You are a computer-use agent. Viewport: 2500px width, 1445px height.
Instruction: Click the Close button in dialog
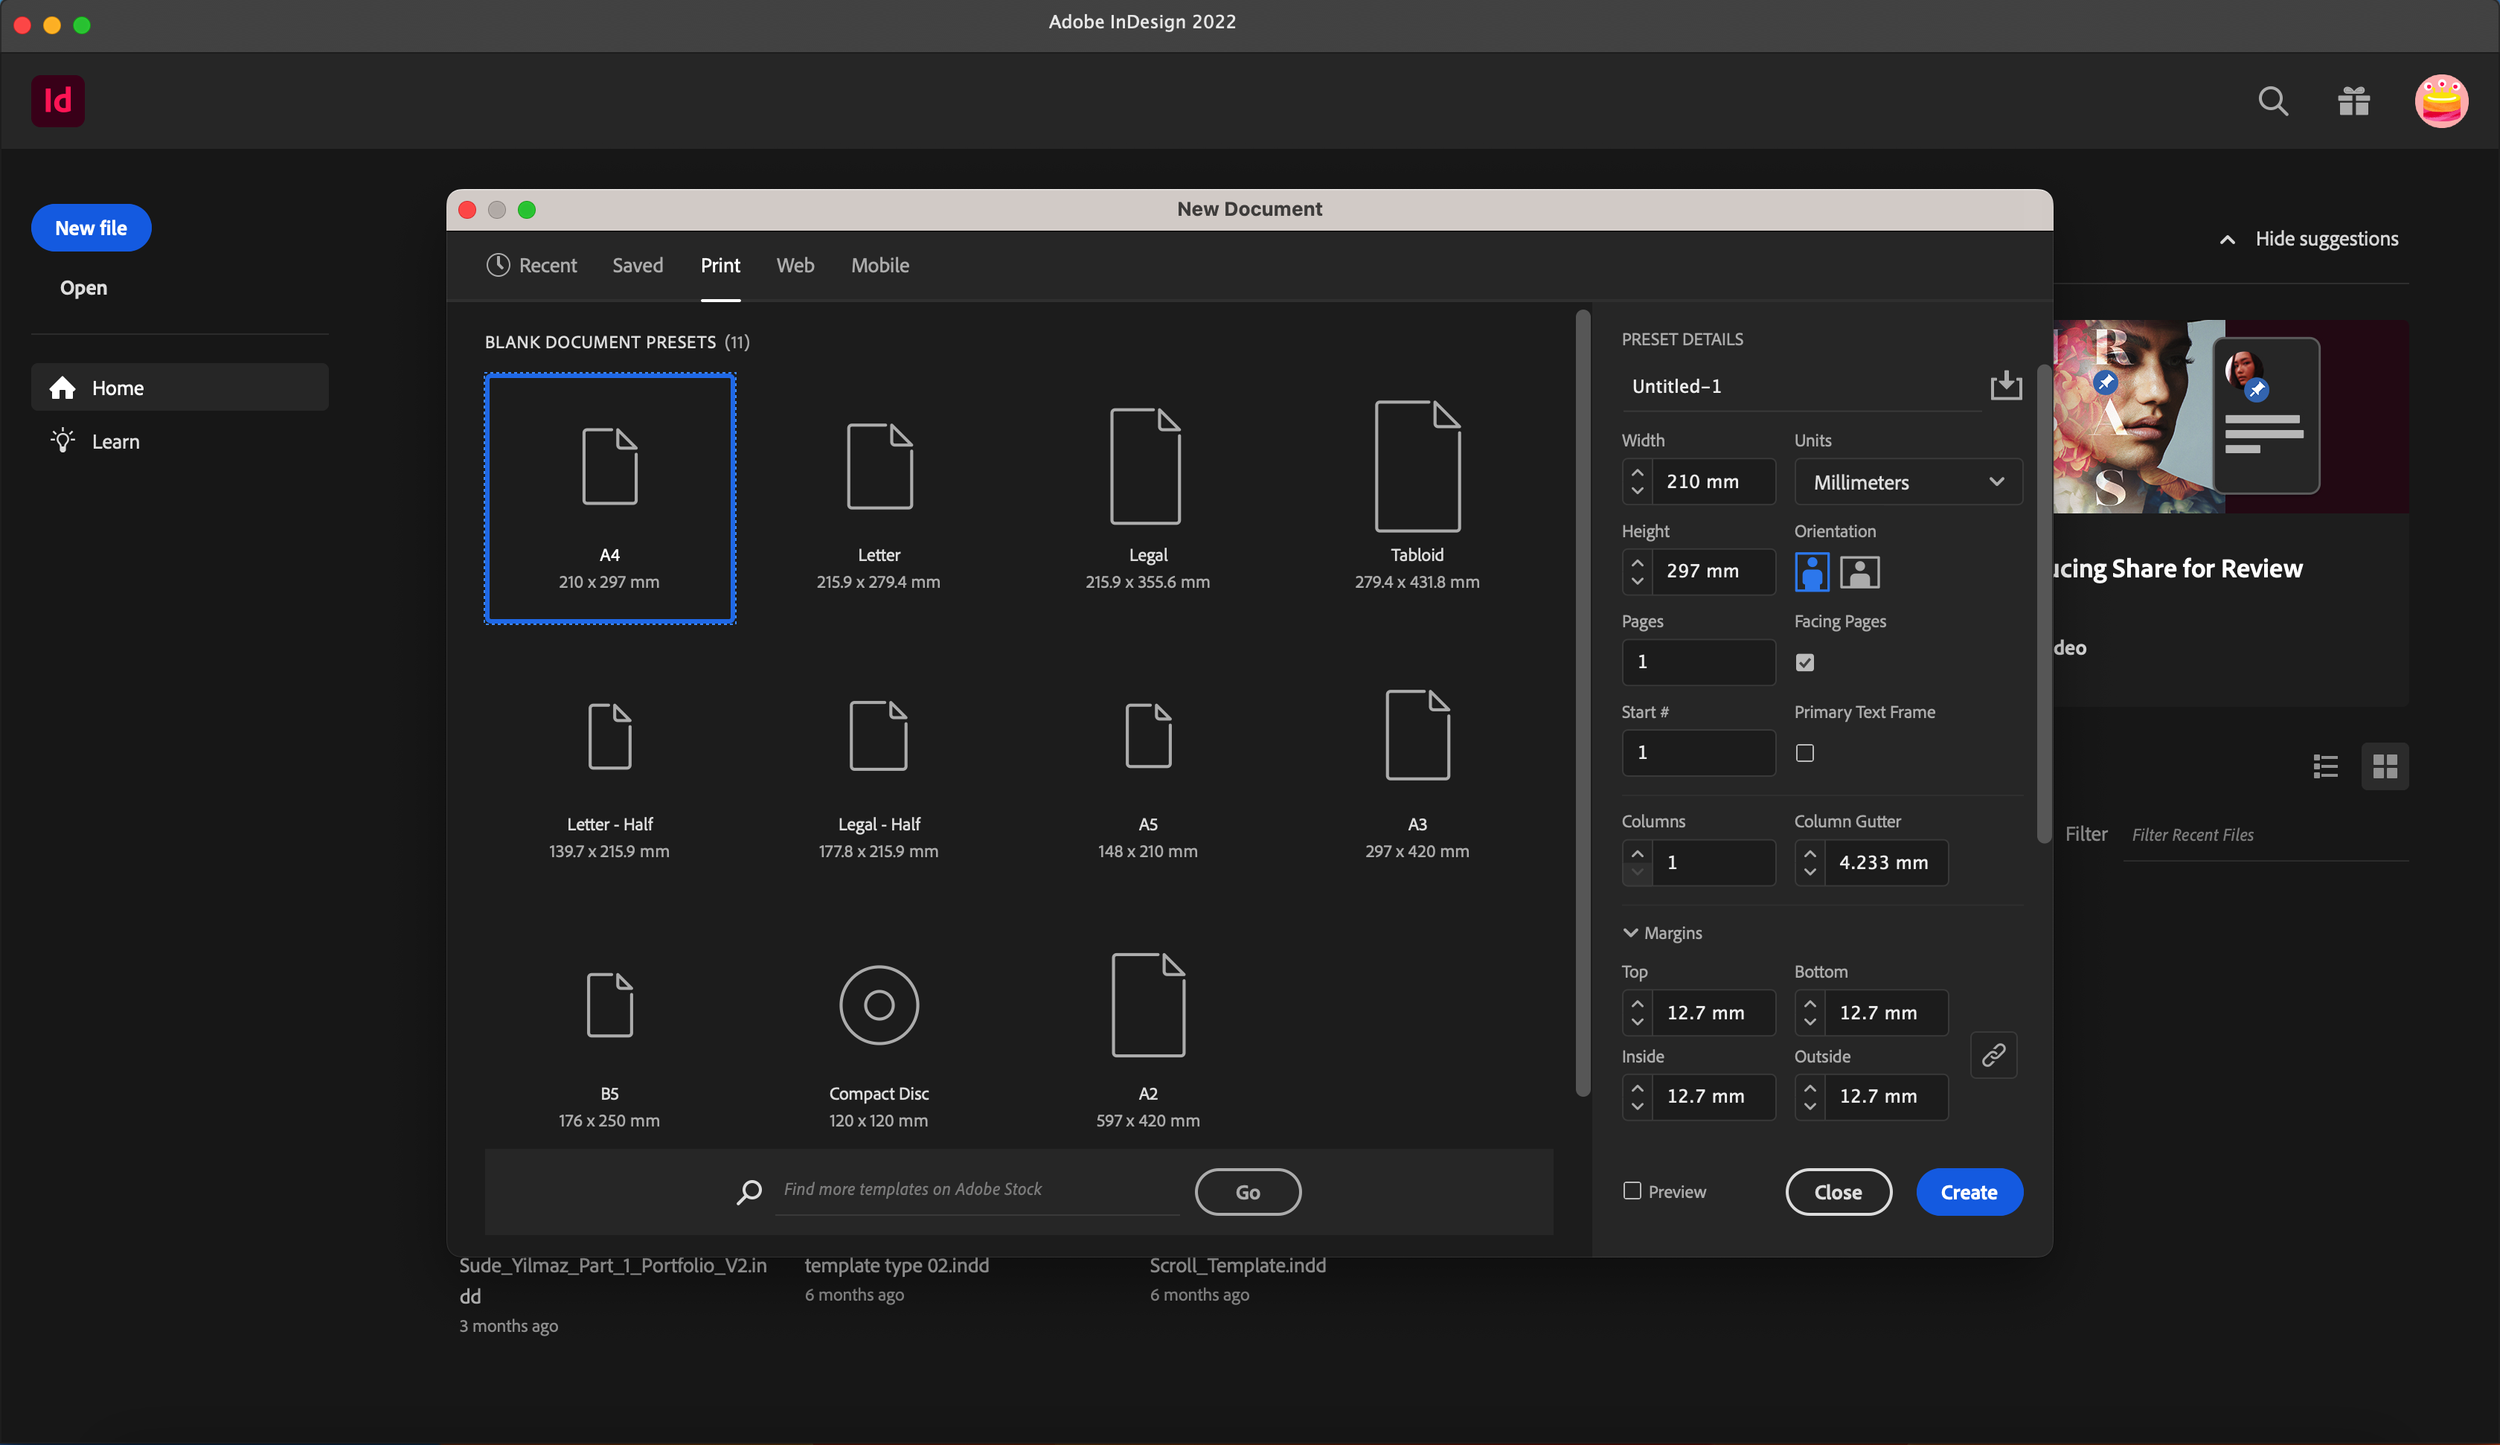tap(1838, 1191)
